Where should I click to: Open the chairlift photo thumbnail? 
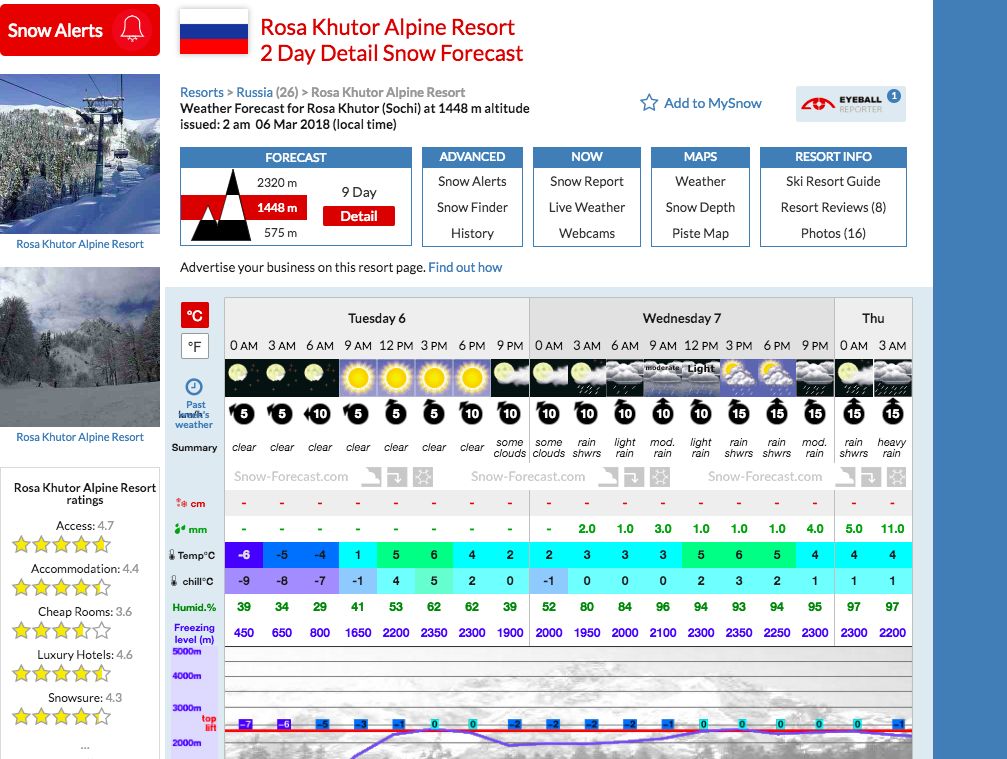[x=80, y=153]
